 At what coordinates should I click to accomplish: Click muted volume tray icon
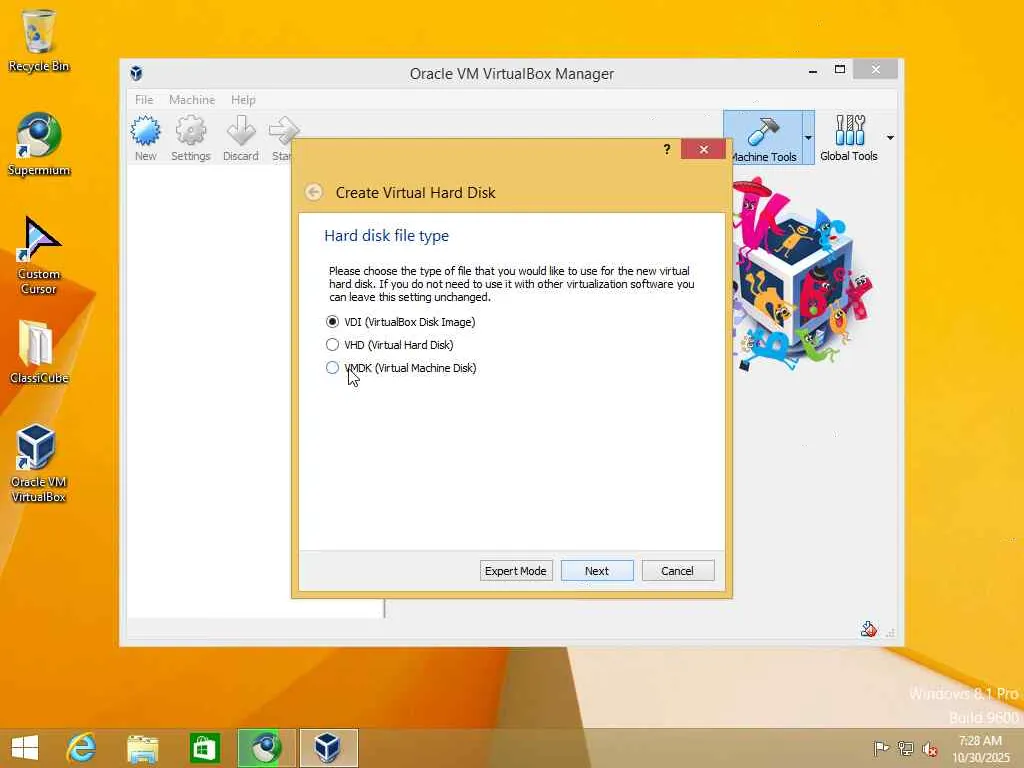(929, 748)
